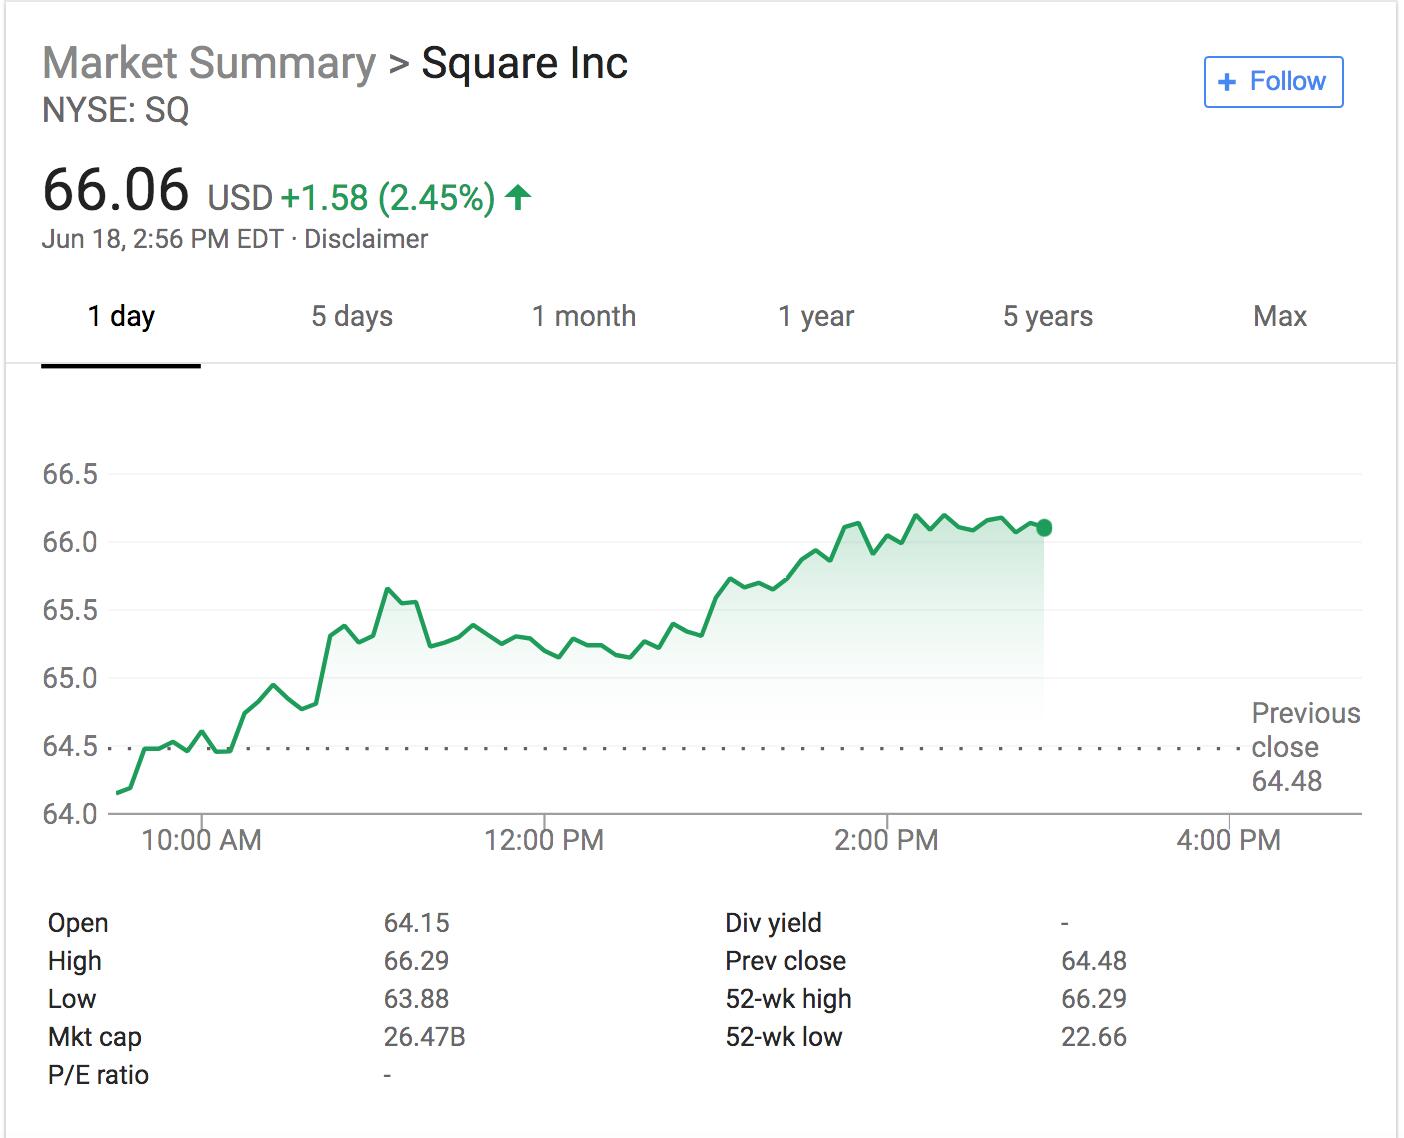Click the Follow button
1404x1138 pixels.
(1273, 81)
